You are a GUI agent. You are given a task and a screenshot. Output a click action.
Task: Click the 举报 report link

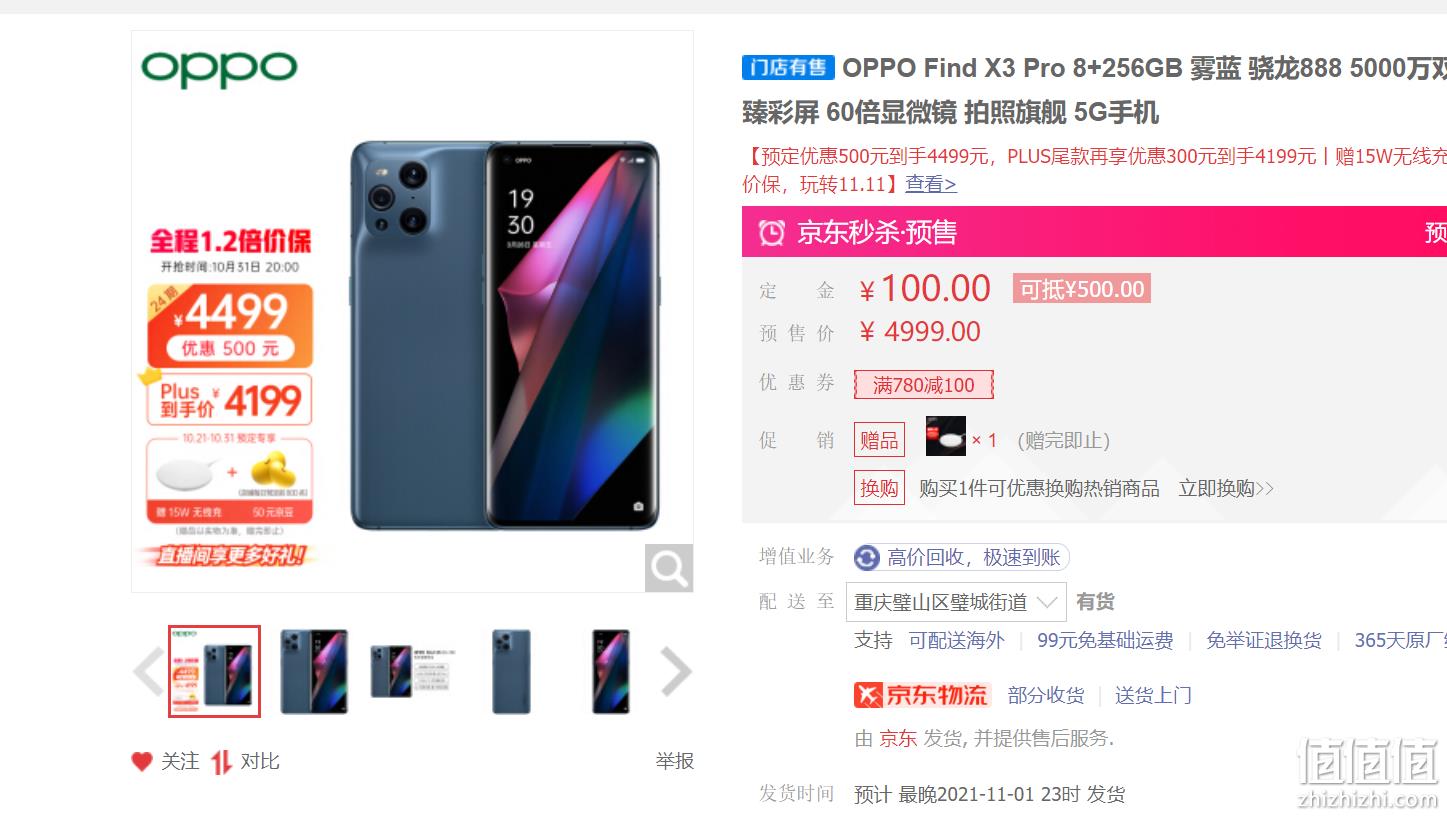[x=675, y=762]
